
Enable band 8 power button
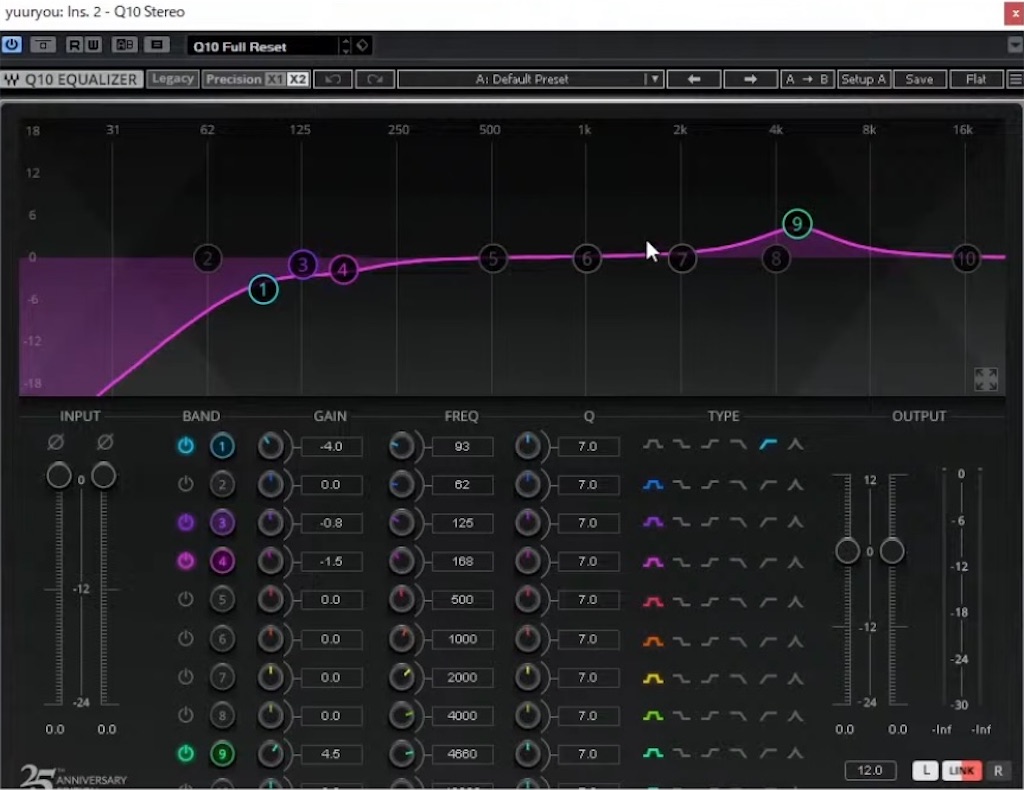(x=186, y=716)
